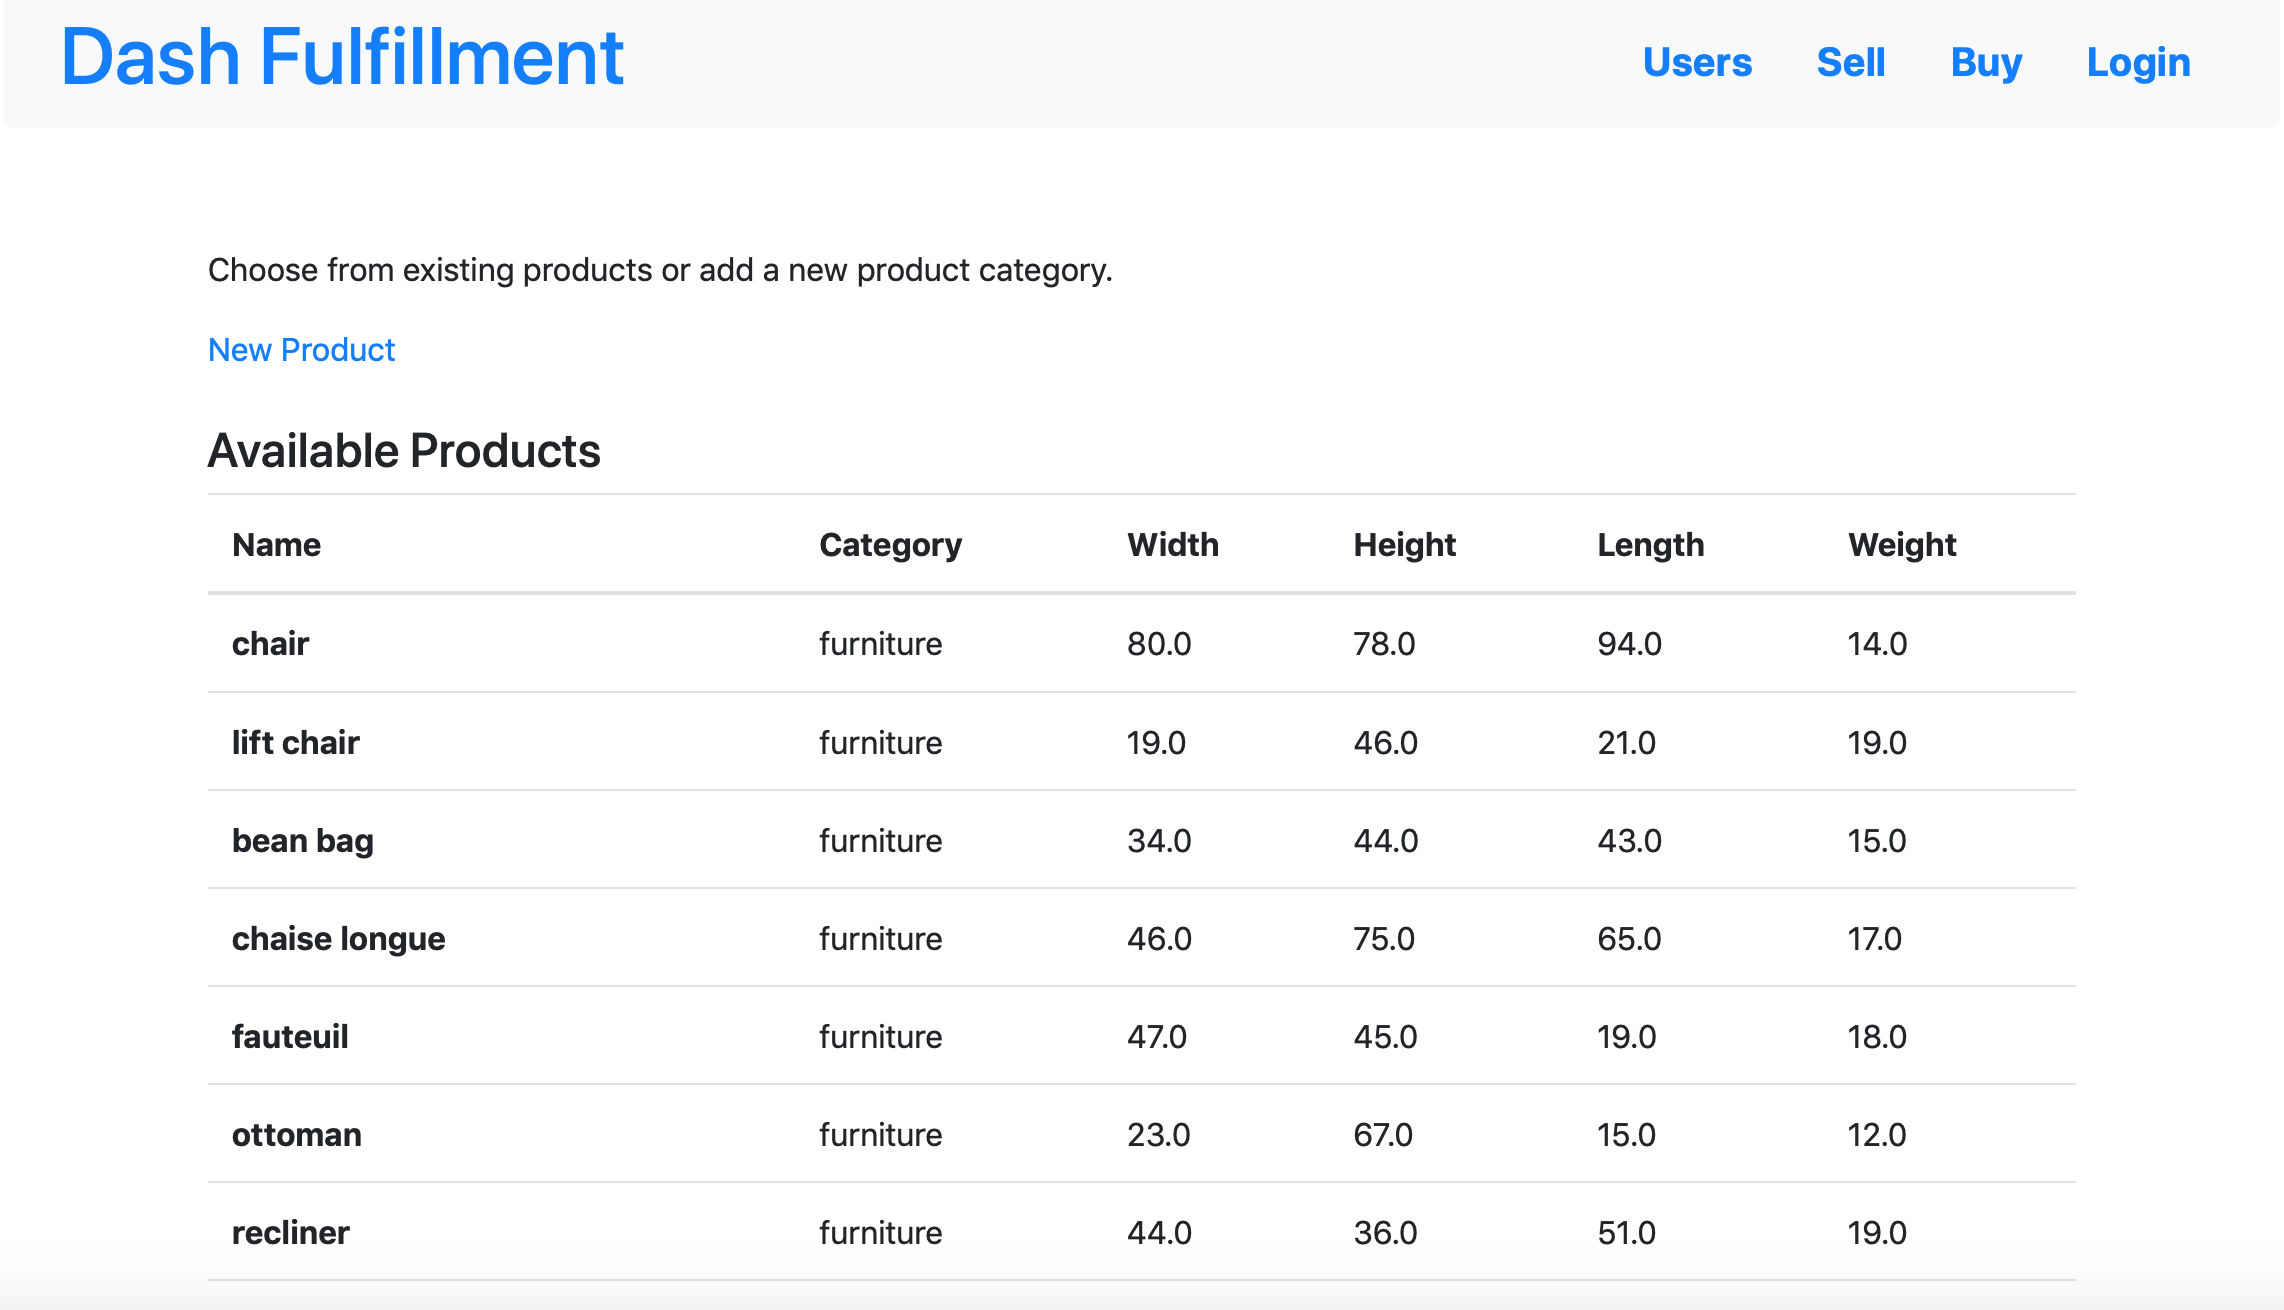Click the Login link

pos(2138,63)
